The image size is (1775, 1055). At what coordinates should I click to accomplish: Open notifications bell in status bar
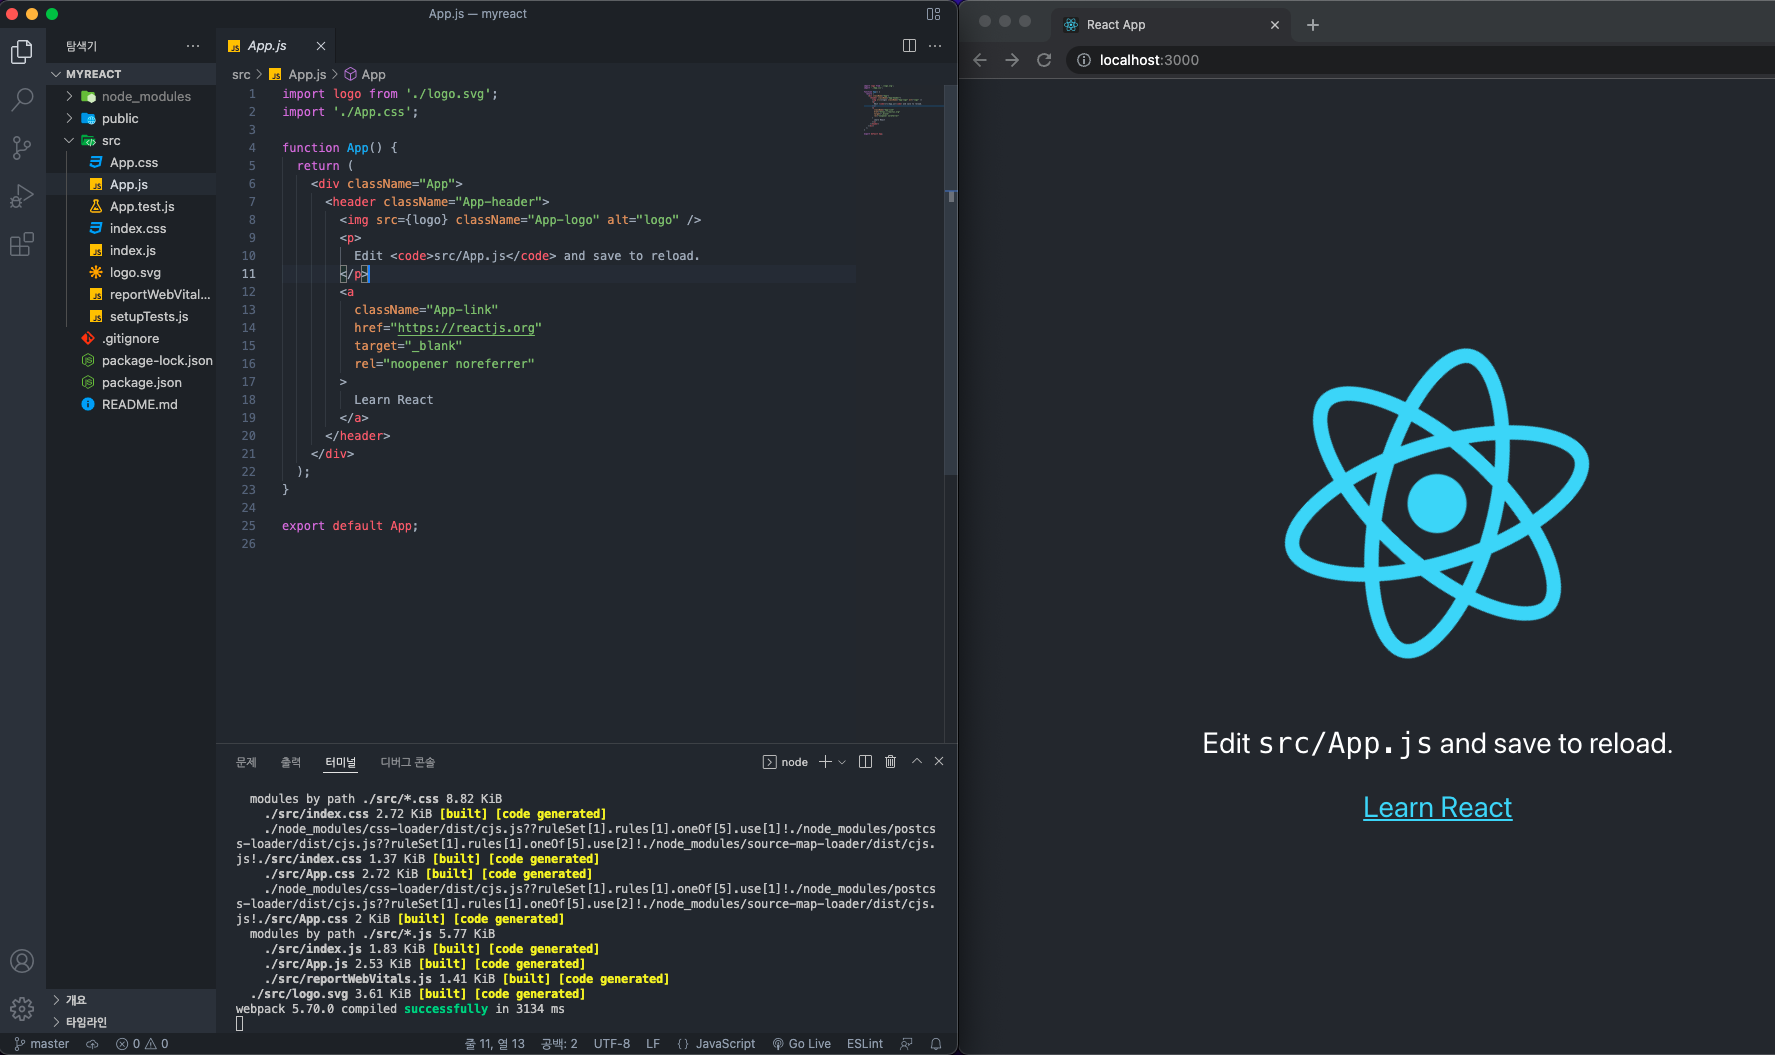(936, 1044)
